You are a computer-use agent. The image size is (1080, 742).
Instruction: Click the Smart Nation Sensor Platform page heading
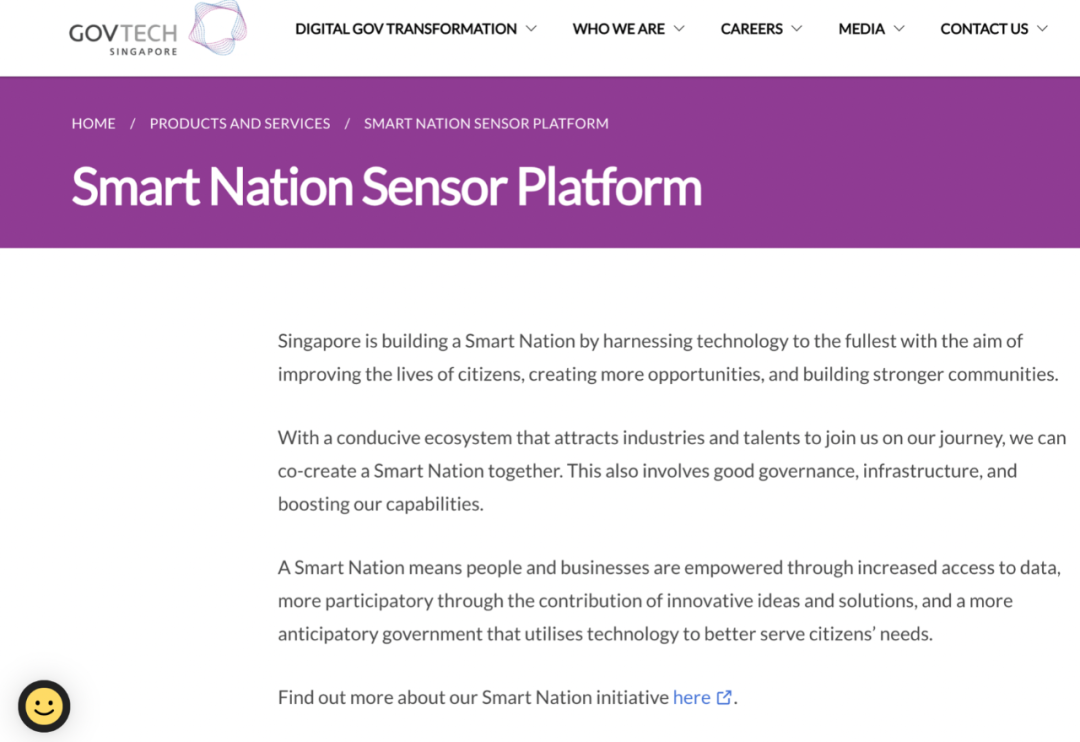(386, 187)
